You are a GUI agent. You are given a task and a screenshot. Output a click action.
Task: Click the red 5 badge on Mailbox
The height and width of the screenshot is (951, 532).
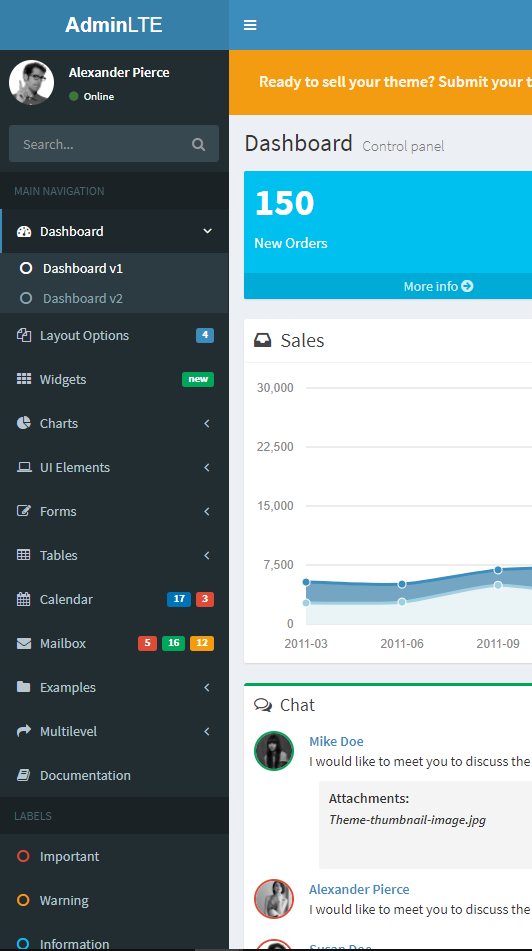click(147, 643)
